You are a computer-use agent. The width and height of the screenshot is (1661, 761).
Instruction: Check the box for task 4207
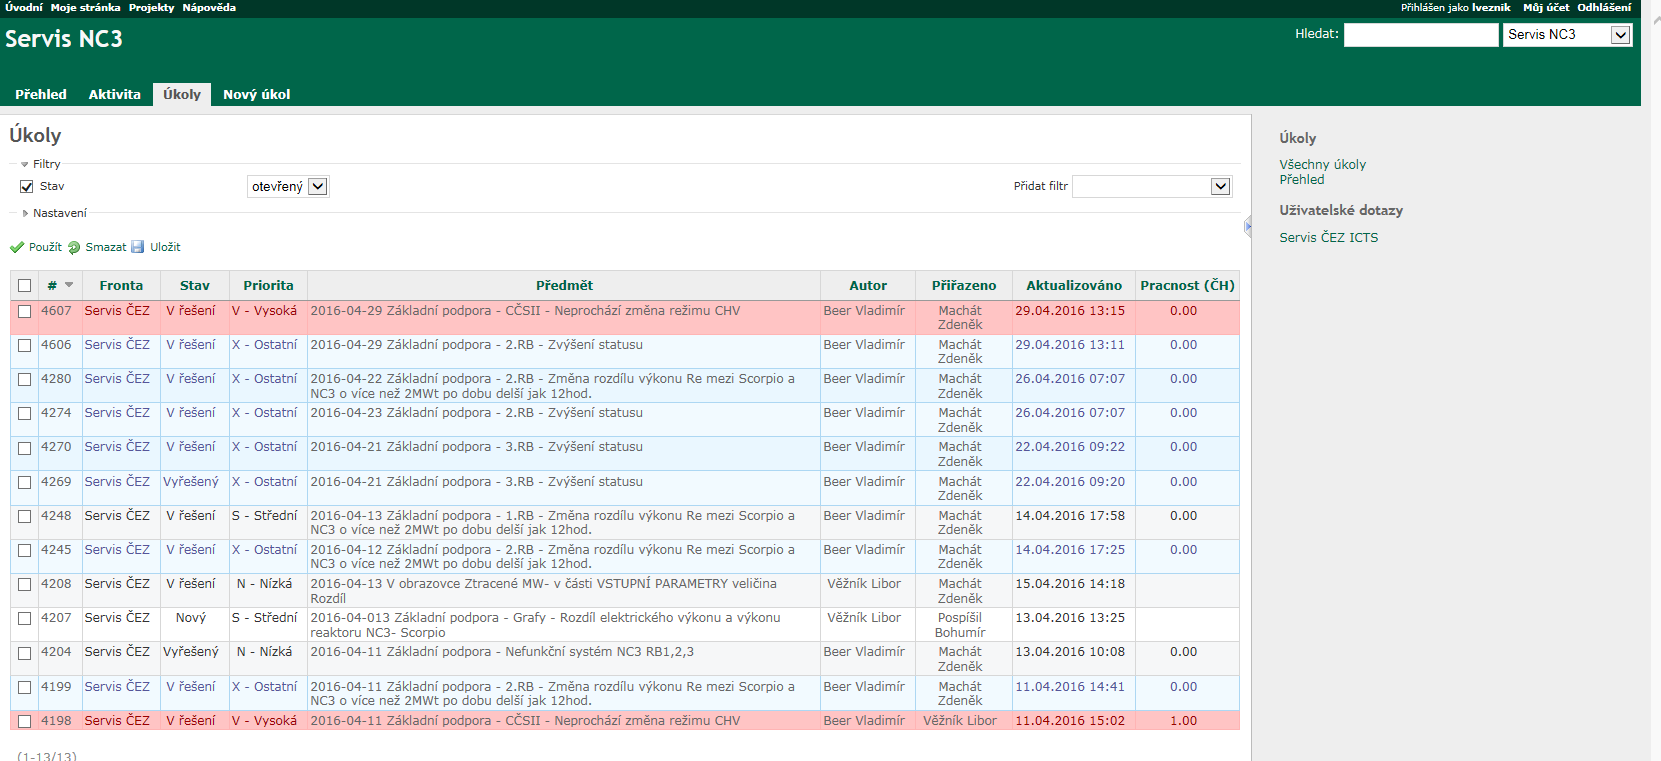coord(25,619)
